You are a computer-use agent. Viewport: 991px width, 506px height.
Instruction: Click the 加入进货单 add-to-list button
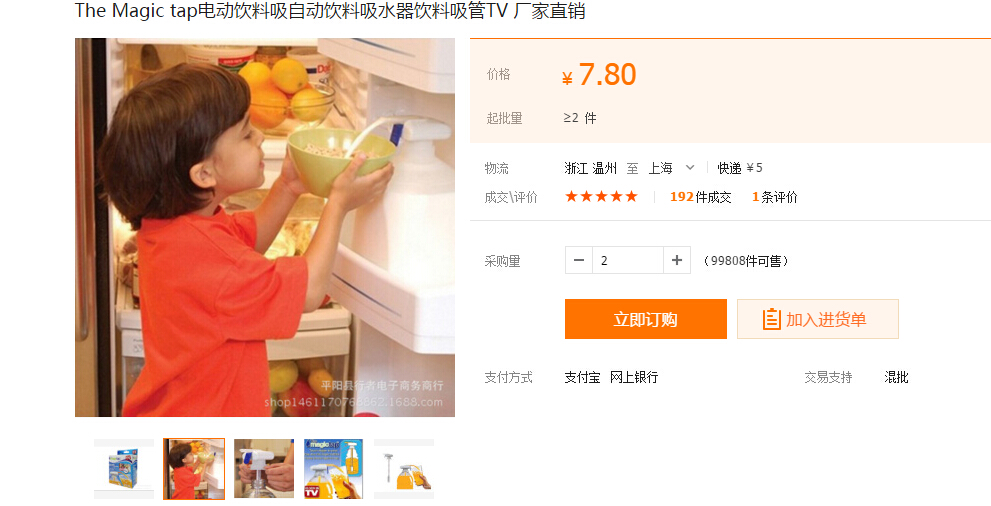point(817,319)
